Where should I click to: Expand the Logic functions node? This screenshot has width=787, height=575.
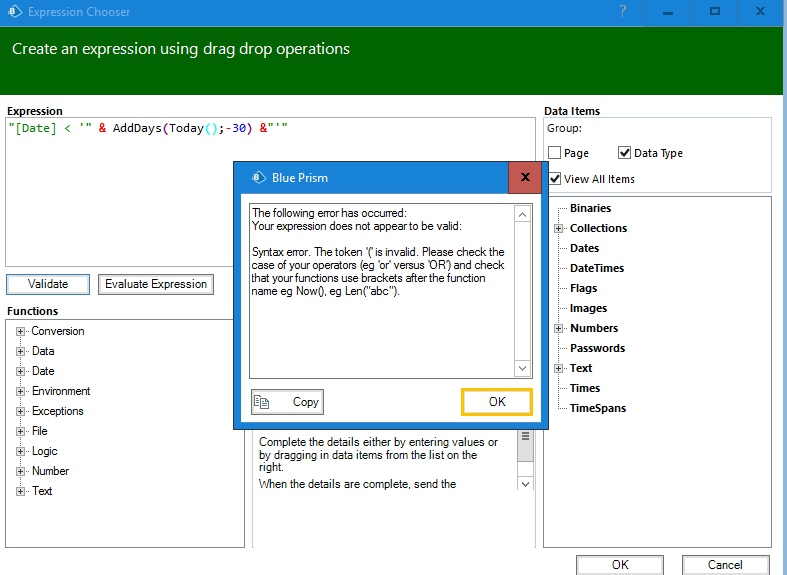coord(20,452)
